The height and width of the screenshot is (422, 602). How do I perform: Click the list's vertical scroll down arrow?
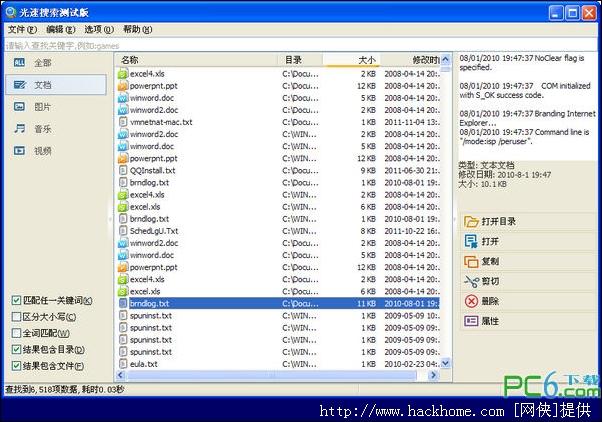click(x=445, y=363)
